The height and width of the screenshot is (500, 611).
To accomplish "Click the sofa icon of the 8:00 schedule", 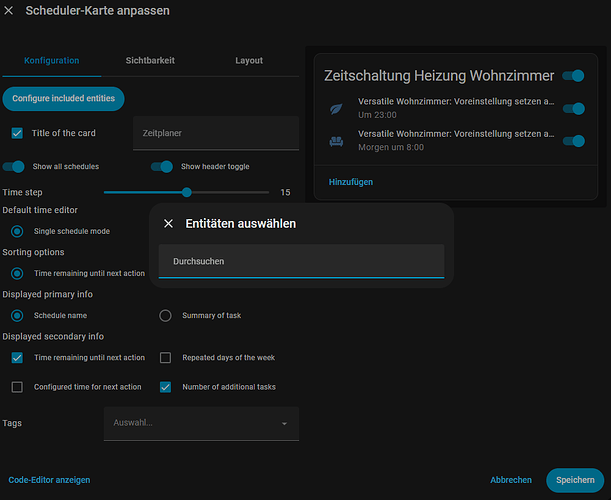I will [x=336, y=141].
